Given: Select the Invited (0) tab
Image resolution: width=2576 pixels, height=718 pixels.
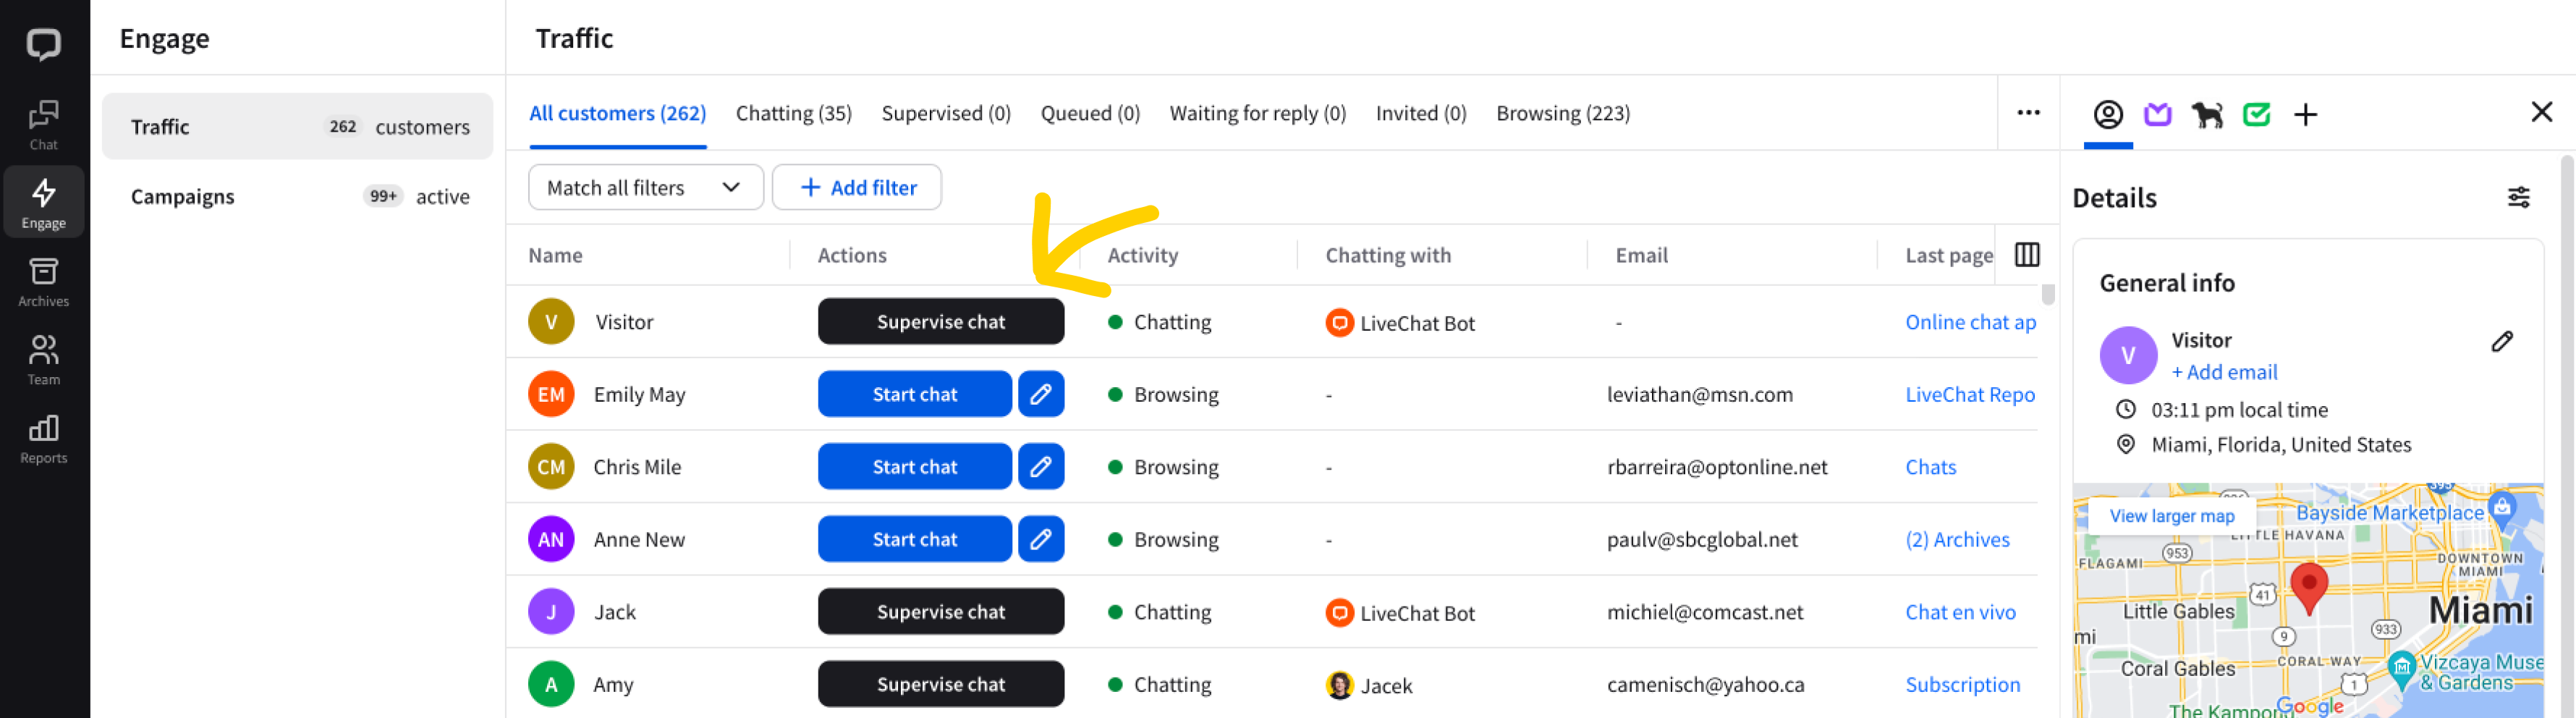Looking at the screenshot, I should click(1420, 113).
